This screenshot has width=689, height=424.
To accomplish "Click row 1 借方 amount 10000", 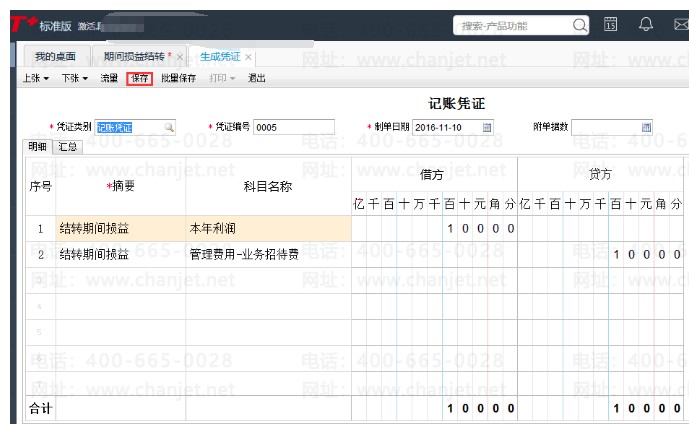I will tap(435, 228).
